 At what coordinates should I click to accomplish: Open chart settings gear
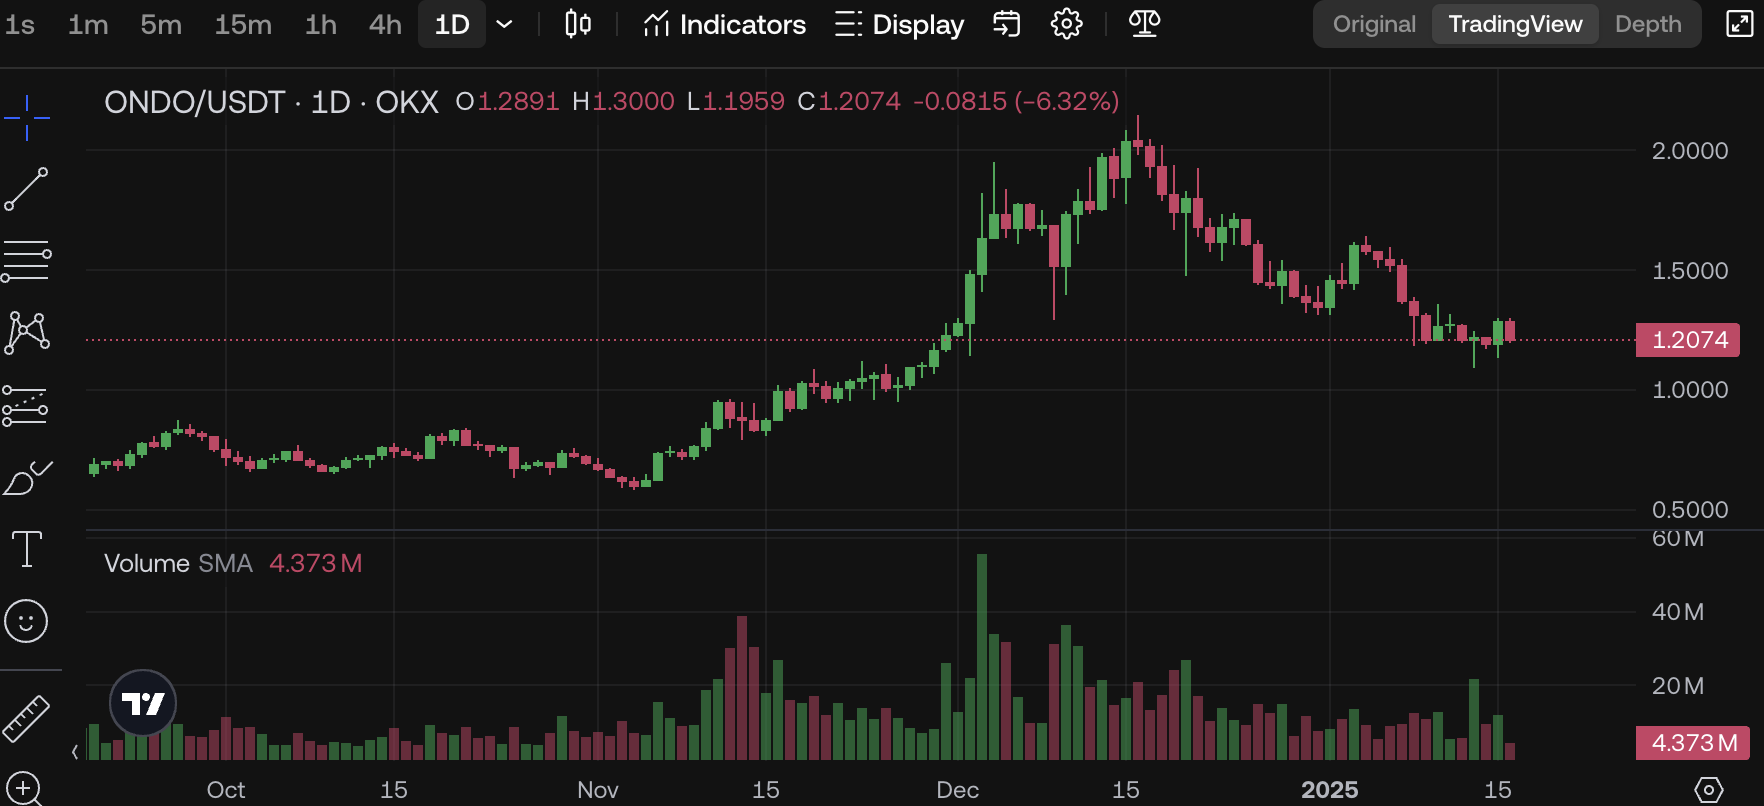pyautogui.click(x=1067, y=24)
